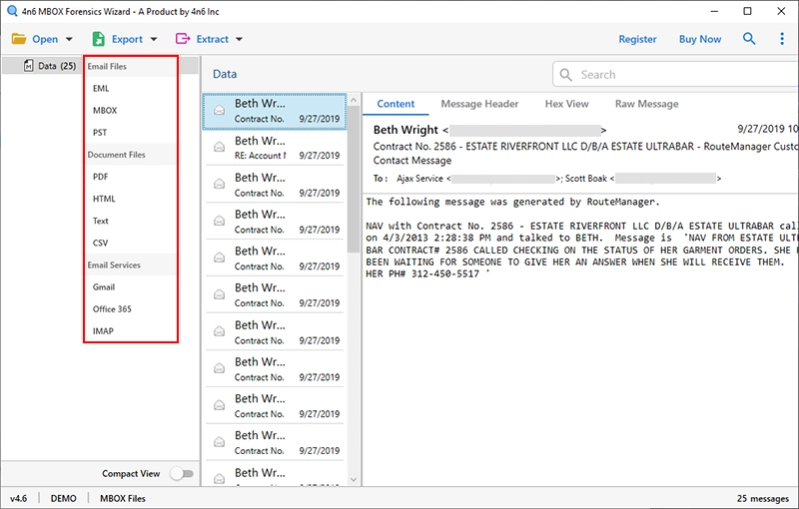Click envelope icon of the selected first email
Image resolution: width=799 pixels, height=509 pixels.
coord(219,110)
